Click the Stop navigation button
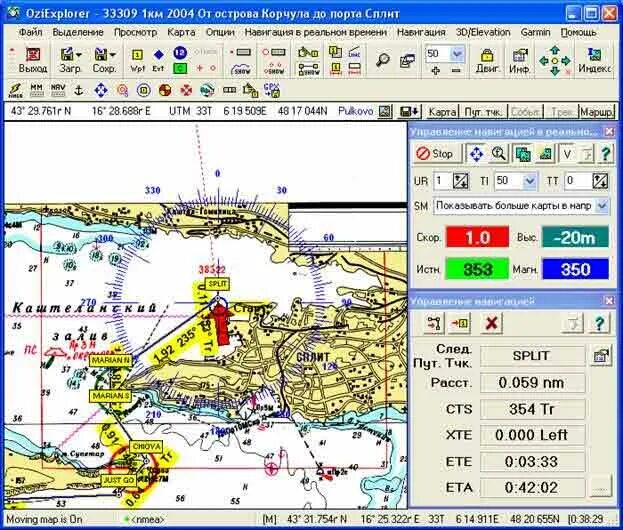623x530 pixels. pyautogui.click(x=437, y=154)
